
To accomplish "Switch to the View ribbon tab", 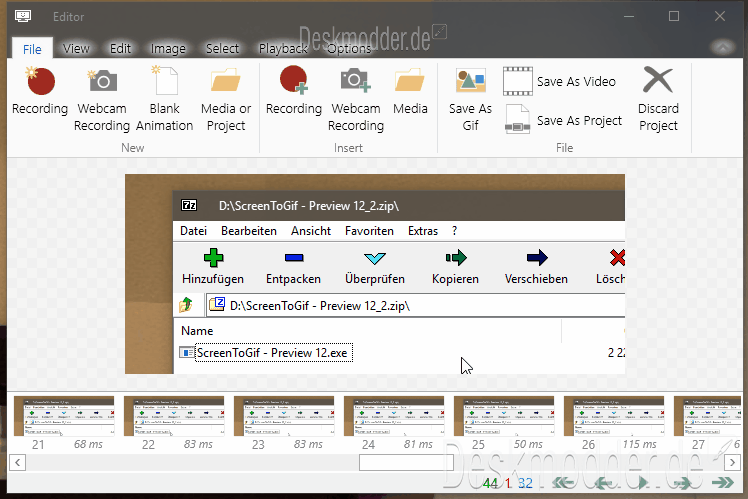I will tap(76, 49).
